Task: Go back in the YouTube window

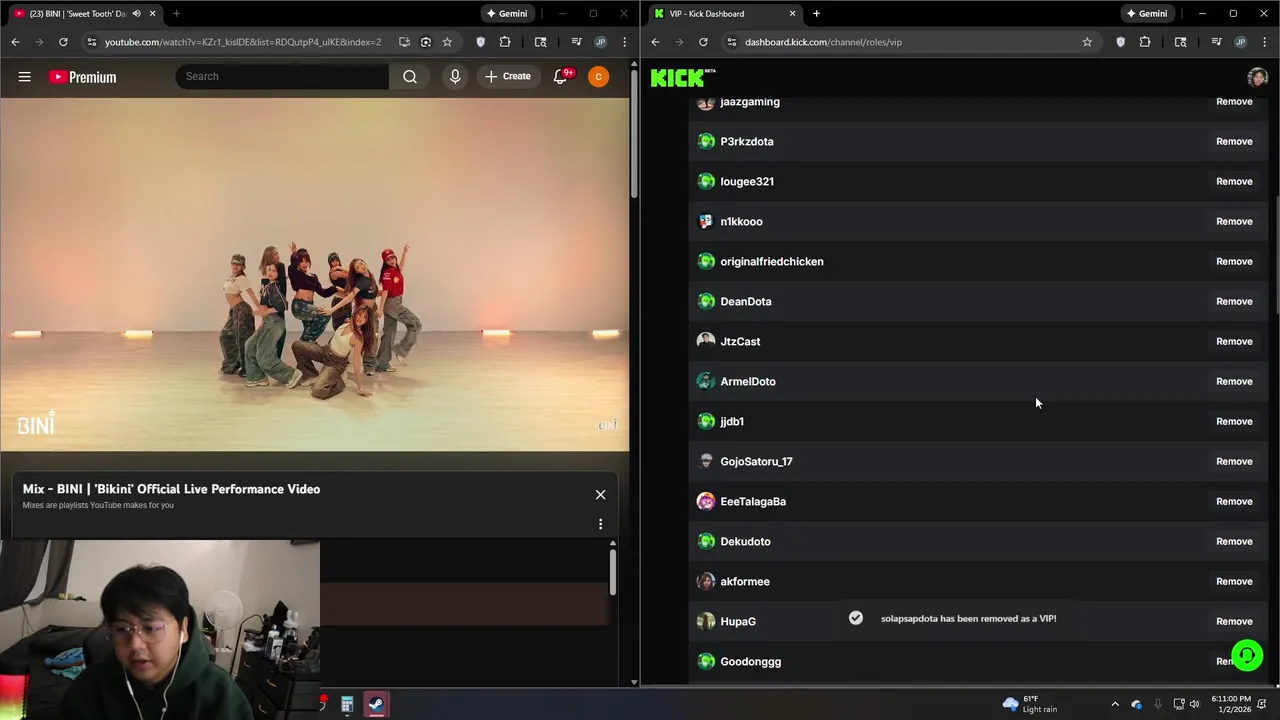Action: coord(15,42)
